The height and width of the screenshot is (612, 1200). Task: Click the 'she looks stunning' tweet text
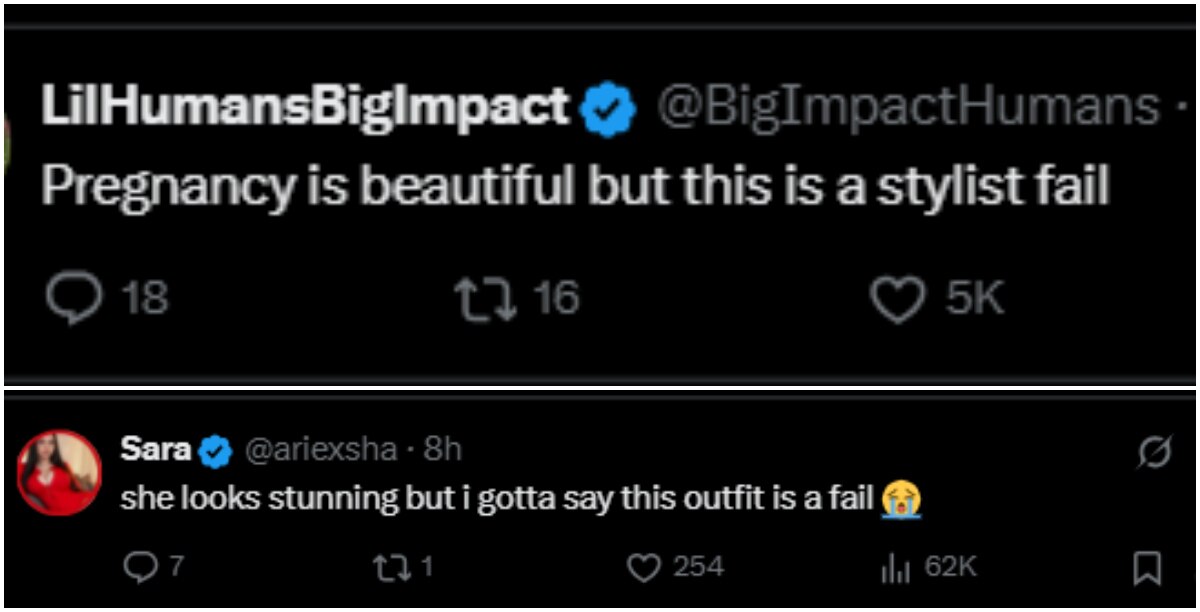pyautogui.click(x=520, y=498)
